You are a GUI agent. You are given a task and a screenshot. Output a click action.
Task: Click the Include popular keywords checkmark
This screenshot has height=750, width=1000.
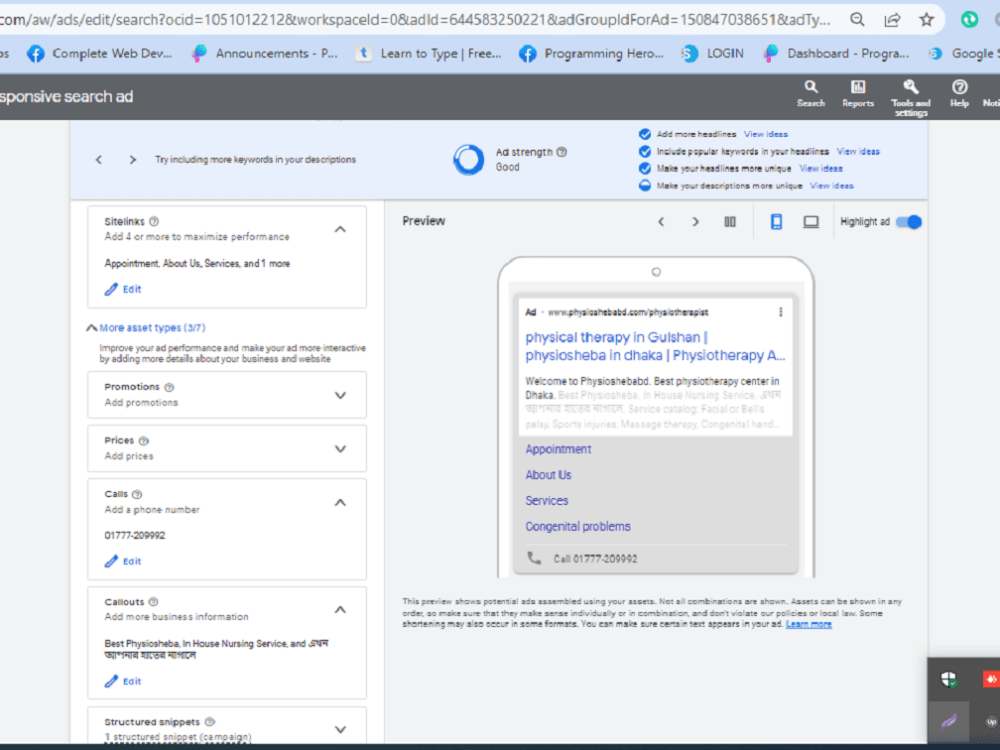point(645,151)
